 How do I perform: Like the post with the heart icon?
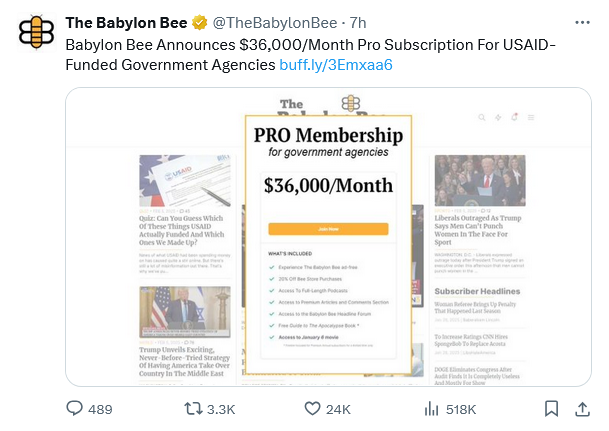coord(312,408)
